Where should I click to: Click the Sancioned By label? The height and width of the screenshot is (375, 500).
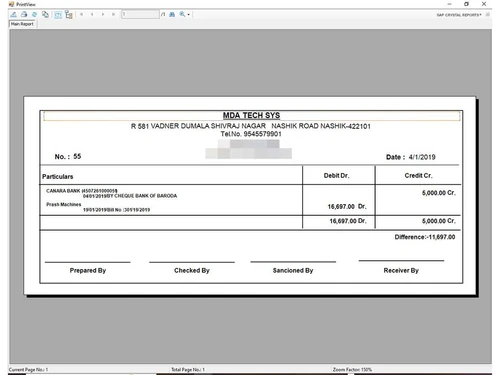293,270
